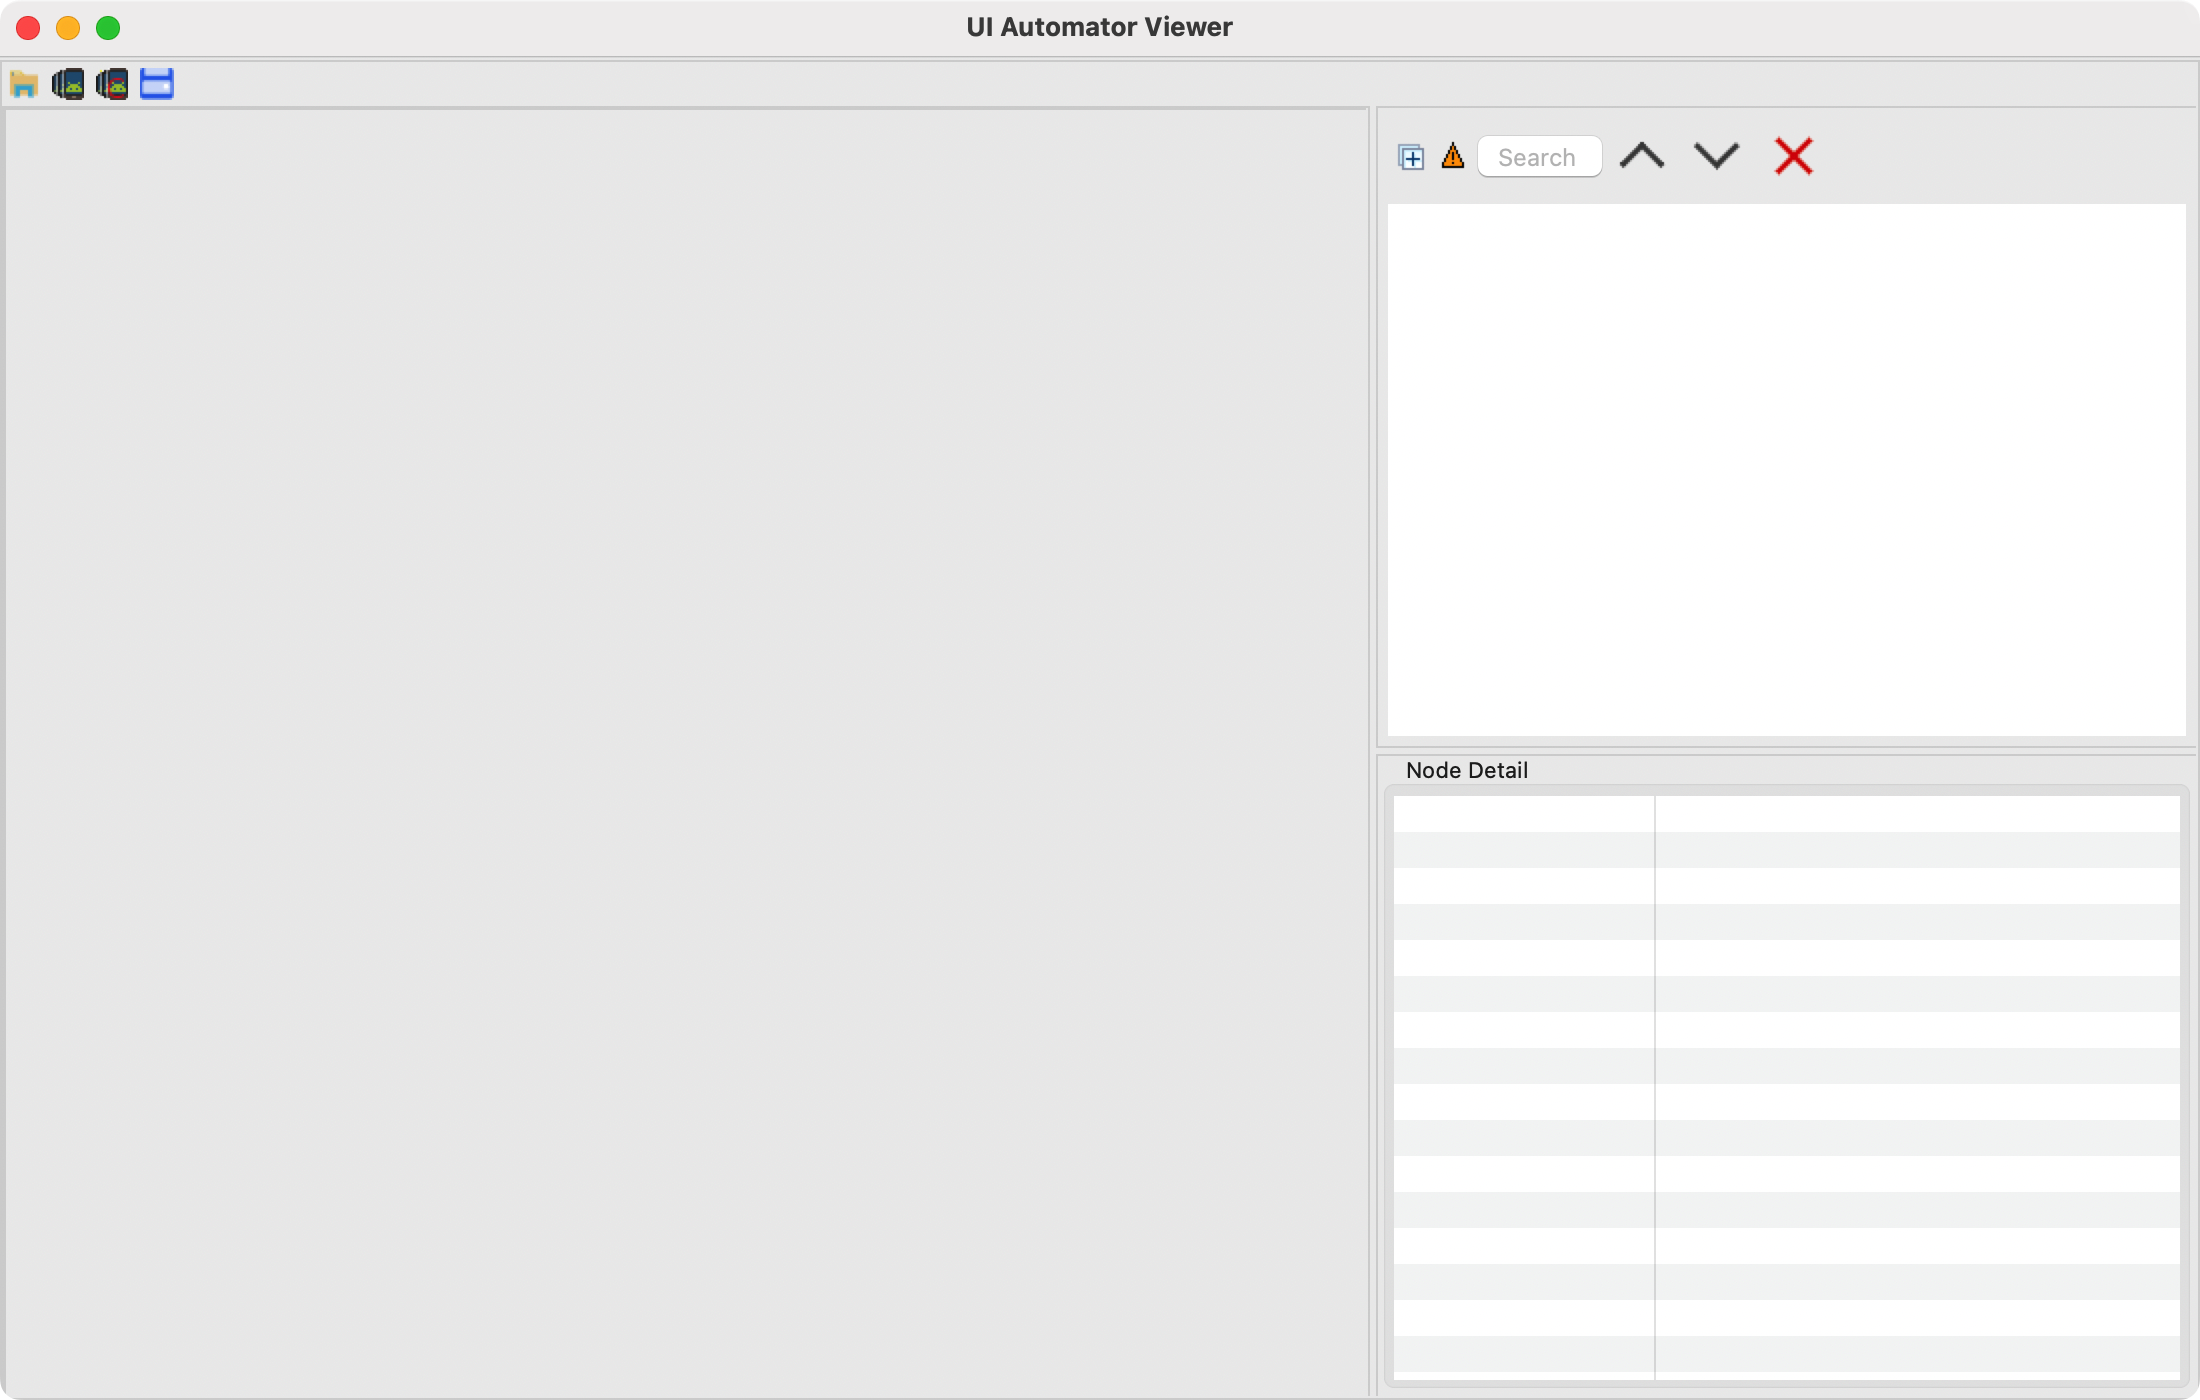2200x1400 pixels.
Task: Click the empty hierarchy tree panel
Action: tap(1785, 470)
